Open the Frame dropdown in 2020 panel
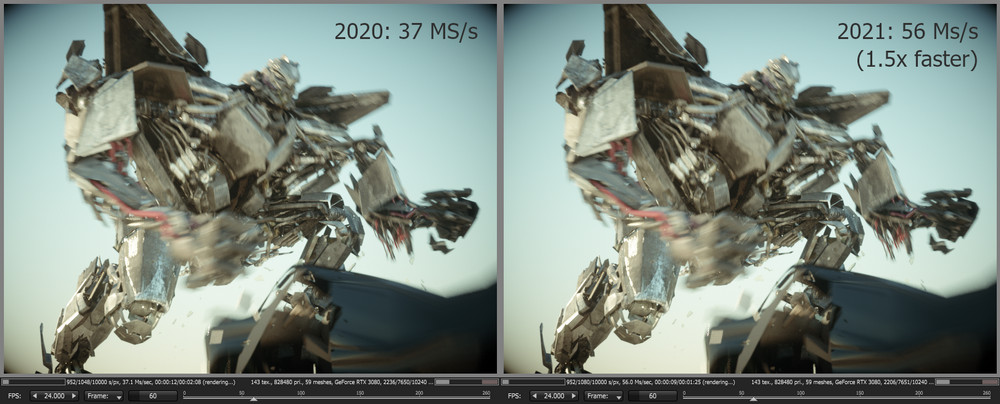 tap(105, 396)
